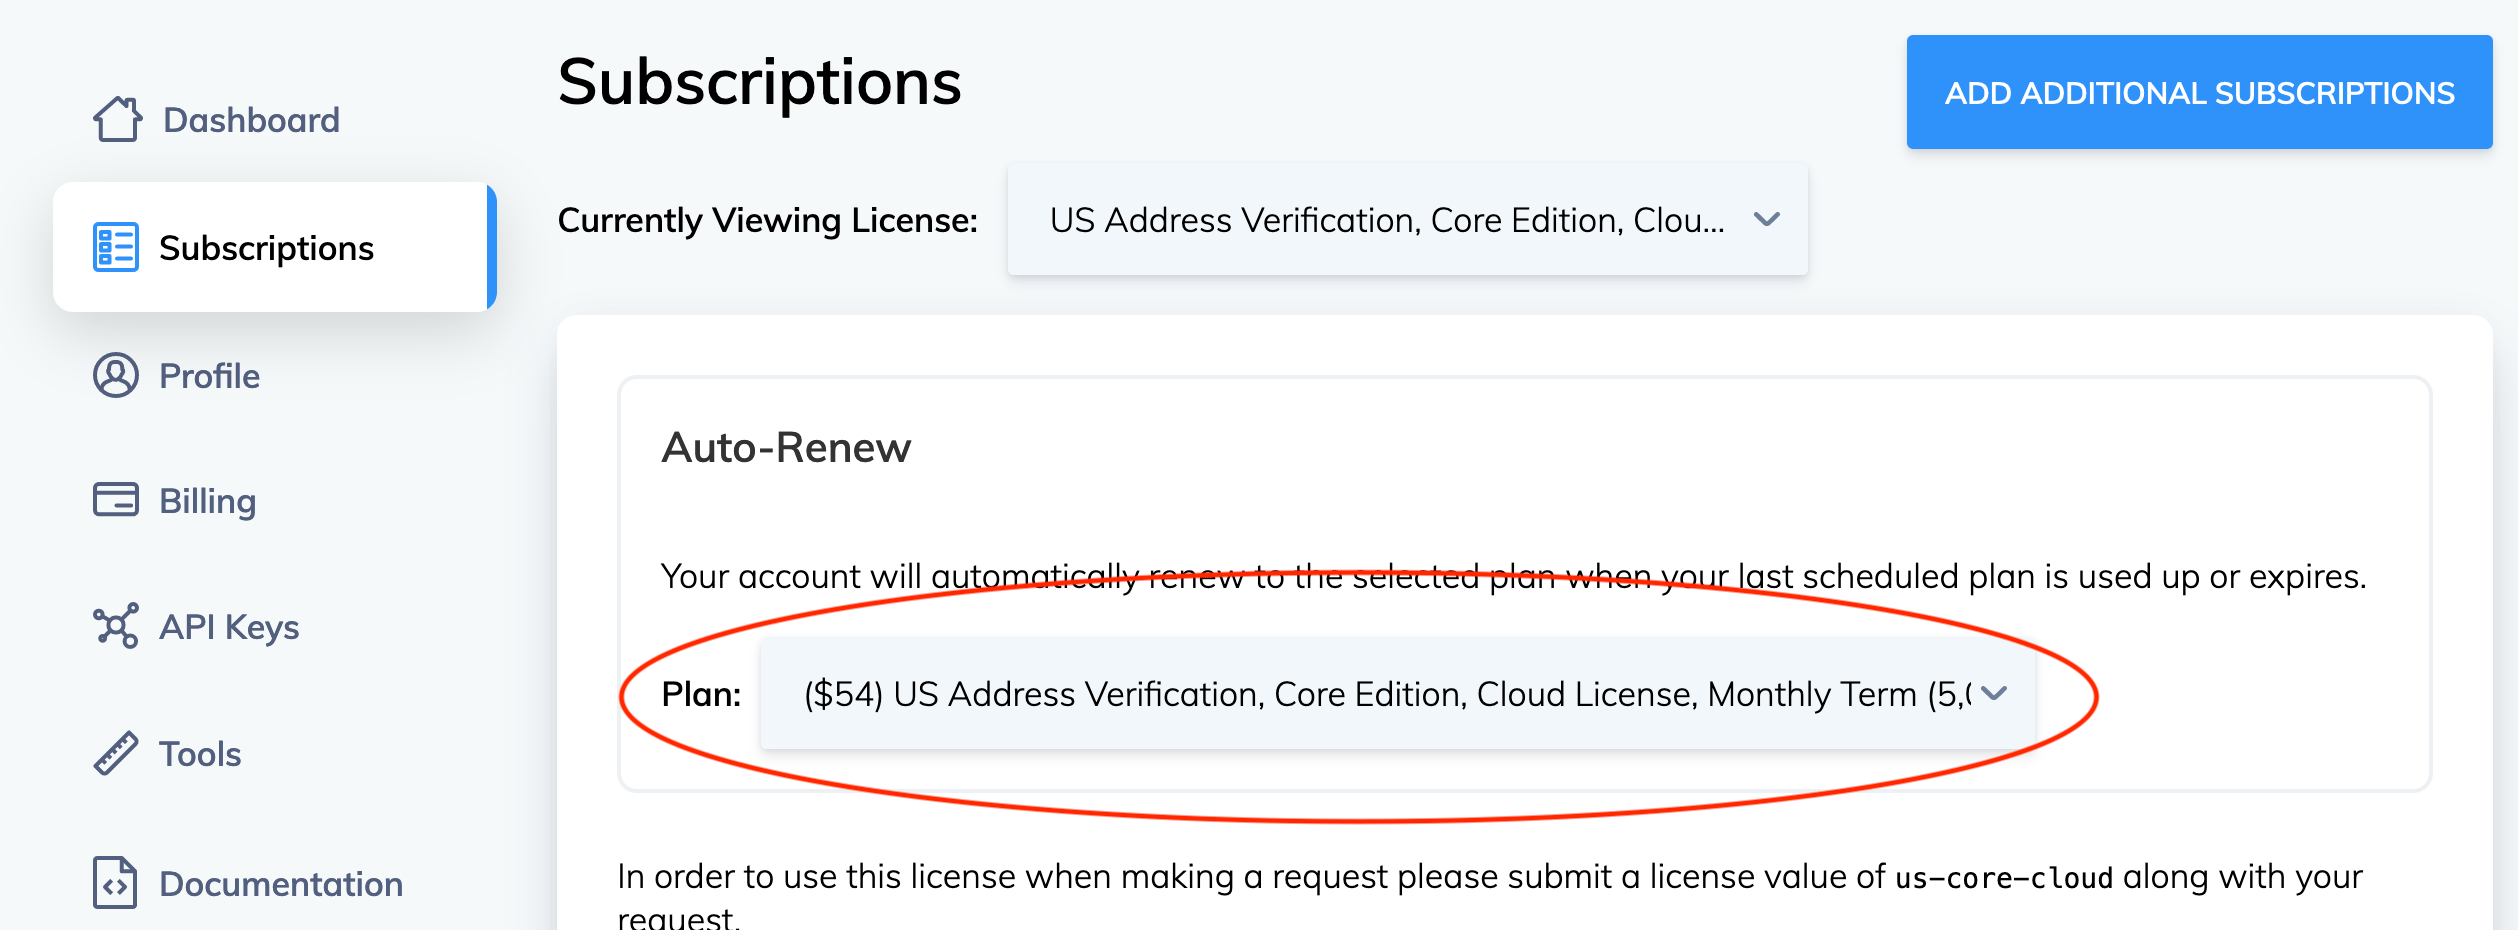2518x930 pixels.
Task: Expand license selector chevron arrow
Action: [1767, 219]
